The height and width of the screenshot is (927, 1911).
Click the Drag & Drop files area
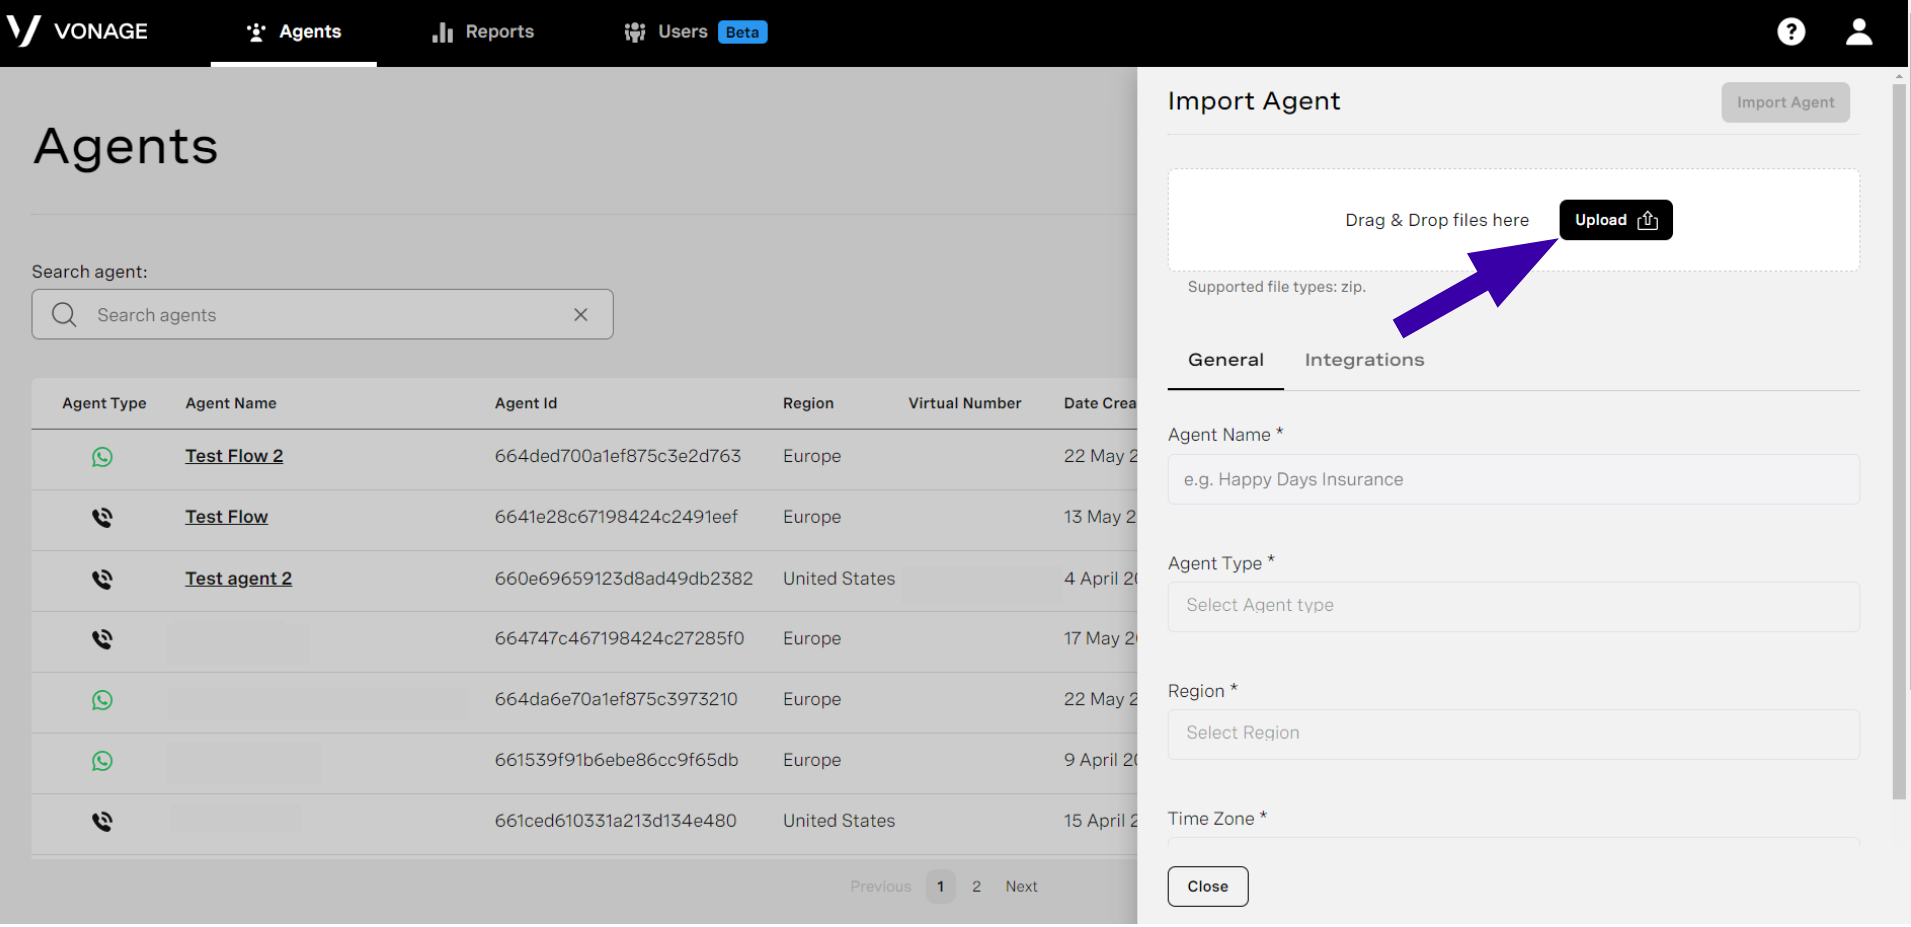(x=1514, y=220)
